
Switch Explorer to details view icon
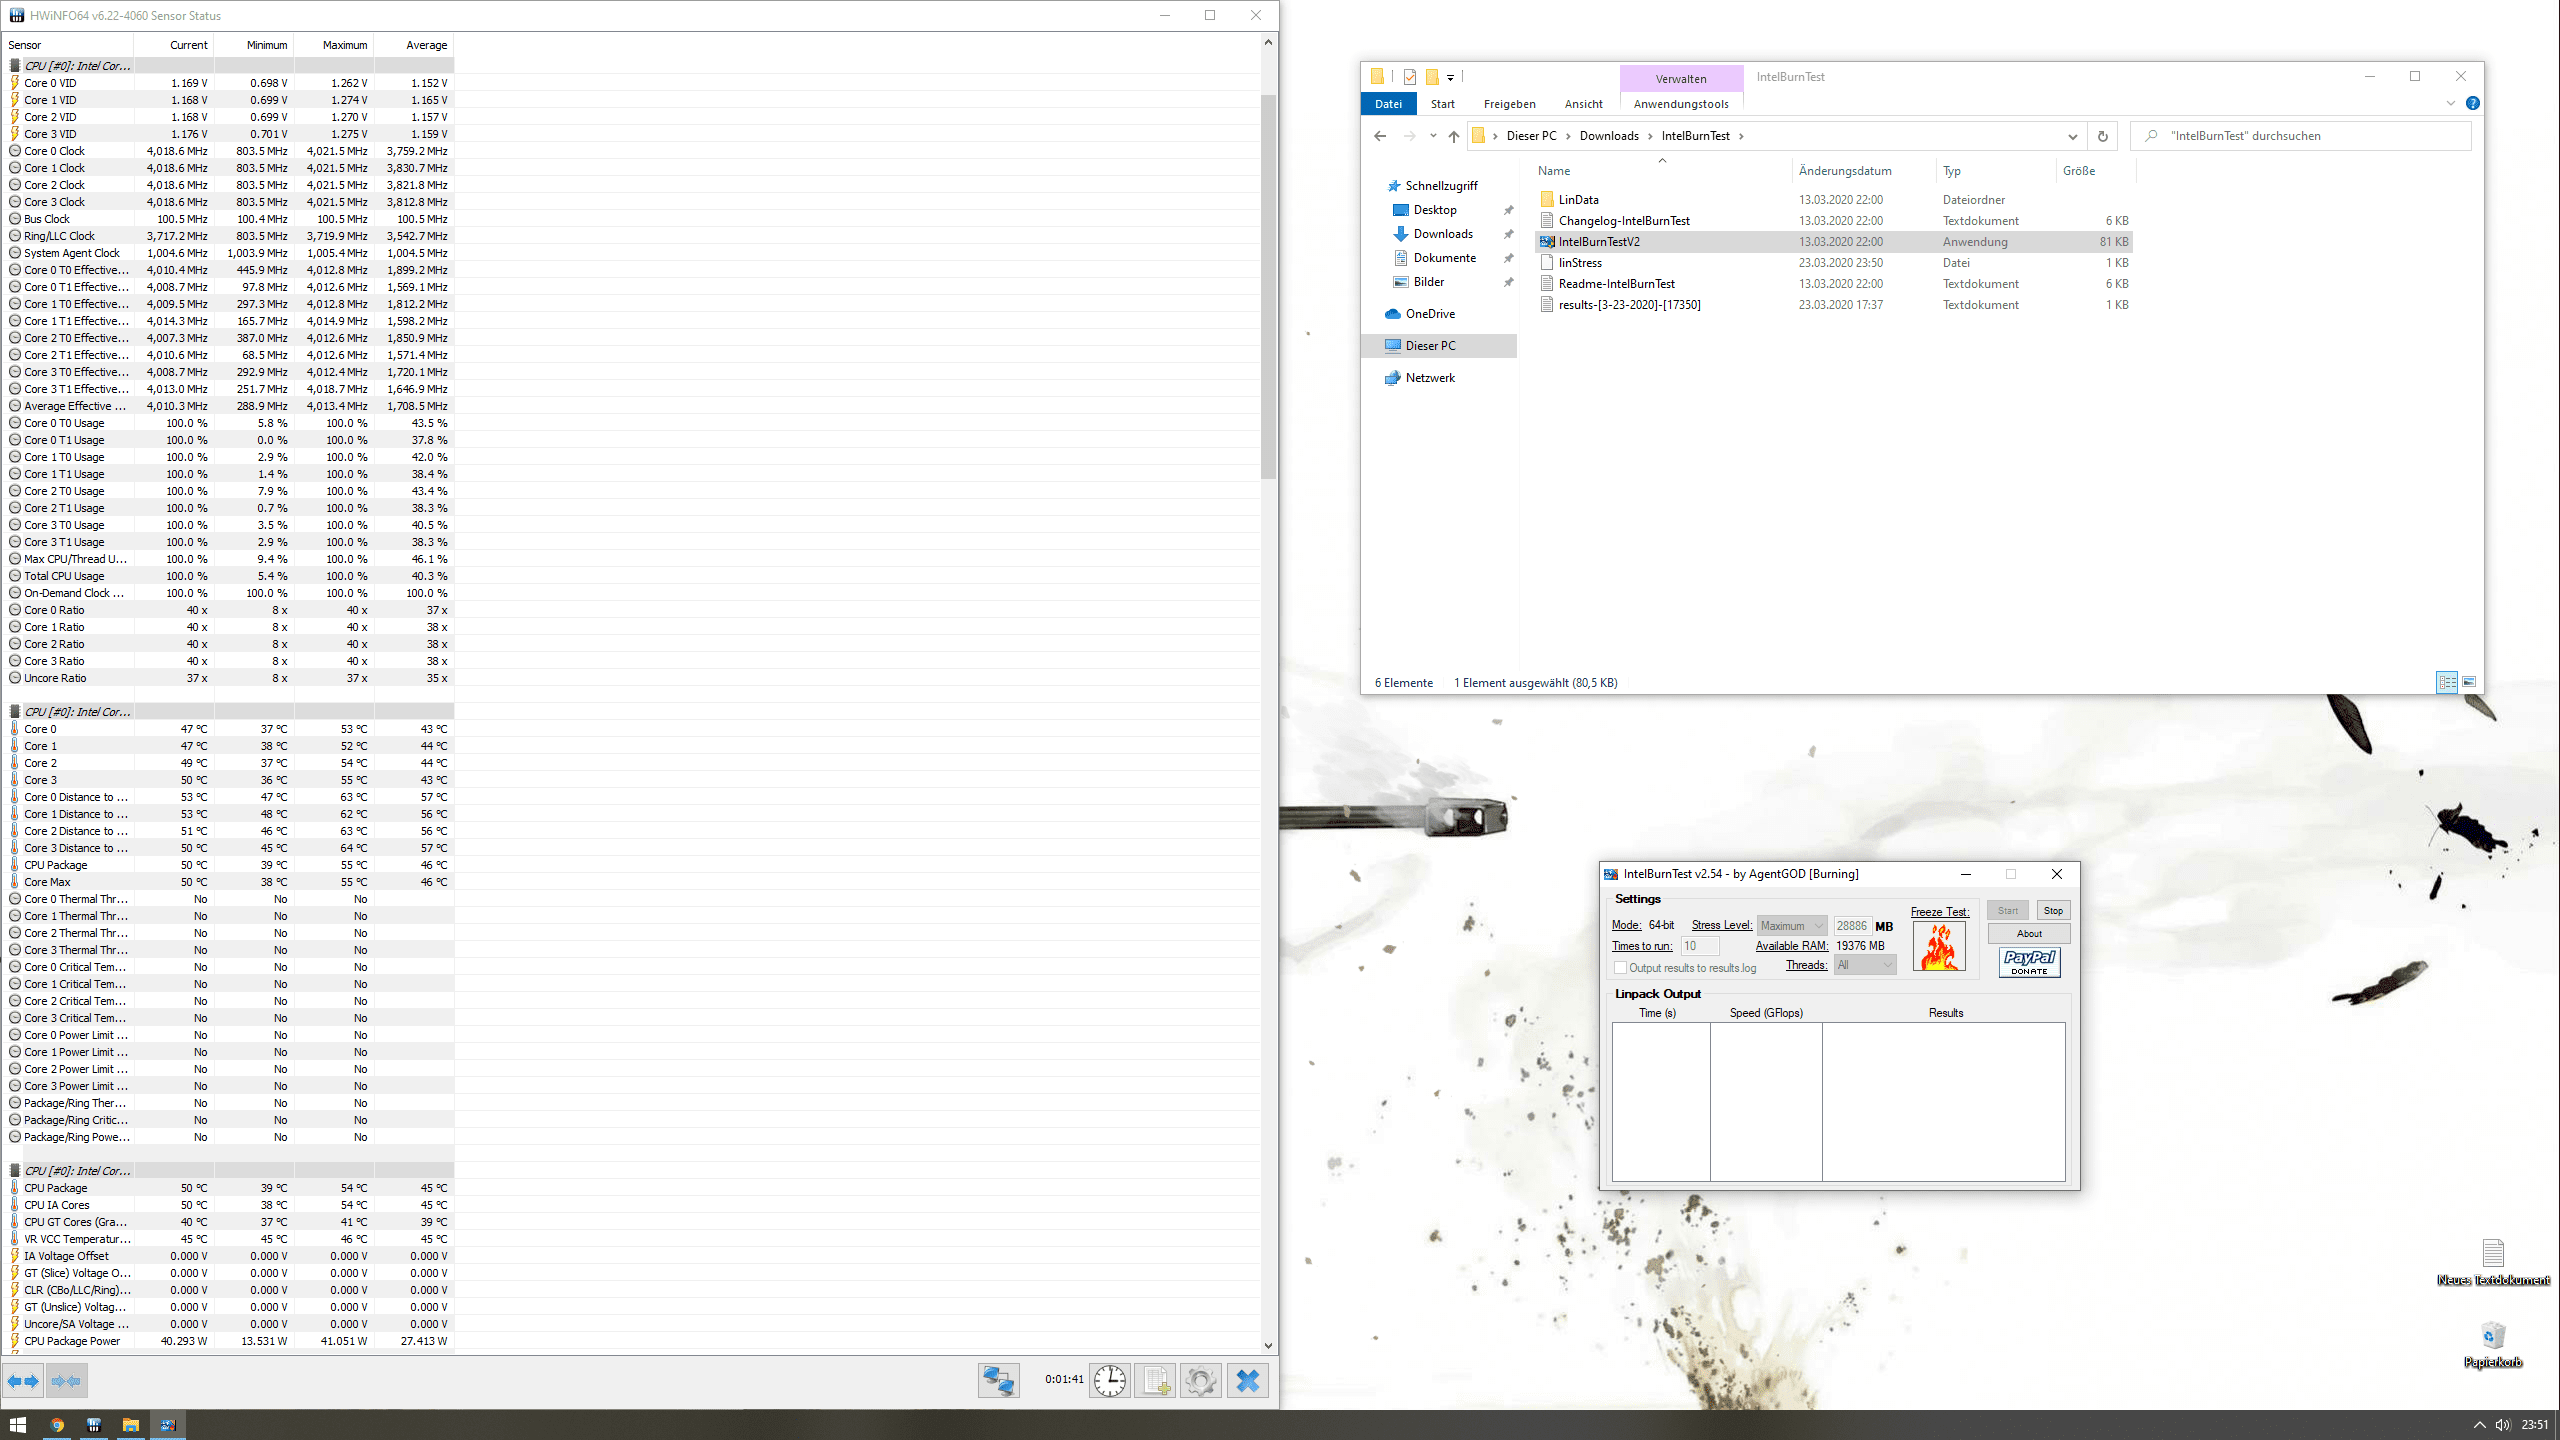pyautogui.click(x=2447, y=682)
